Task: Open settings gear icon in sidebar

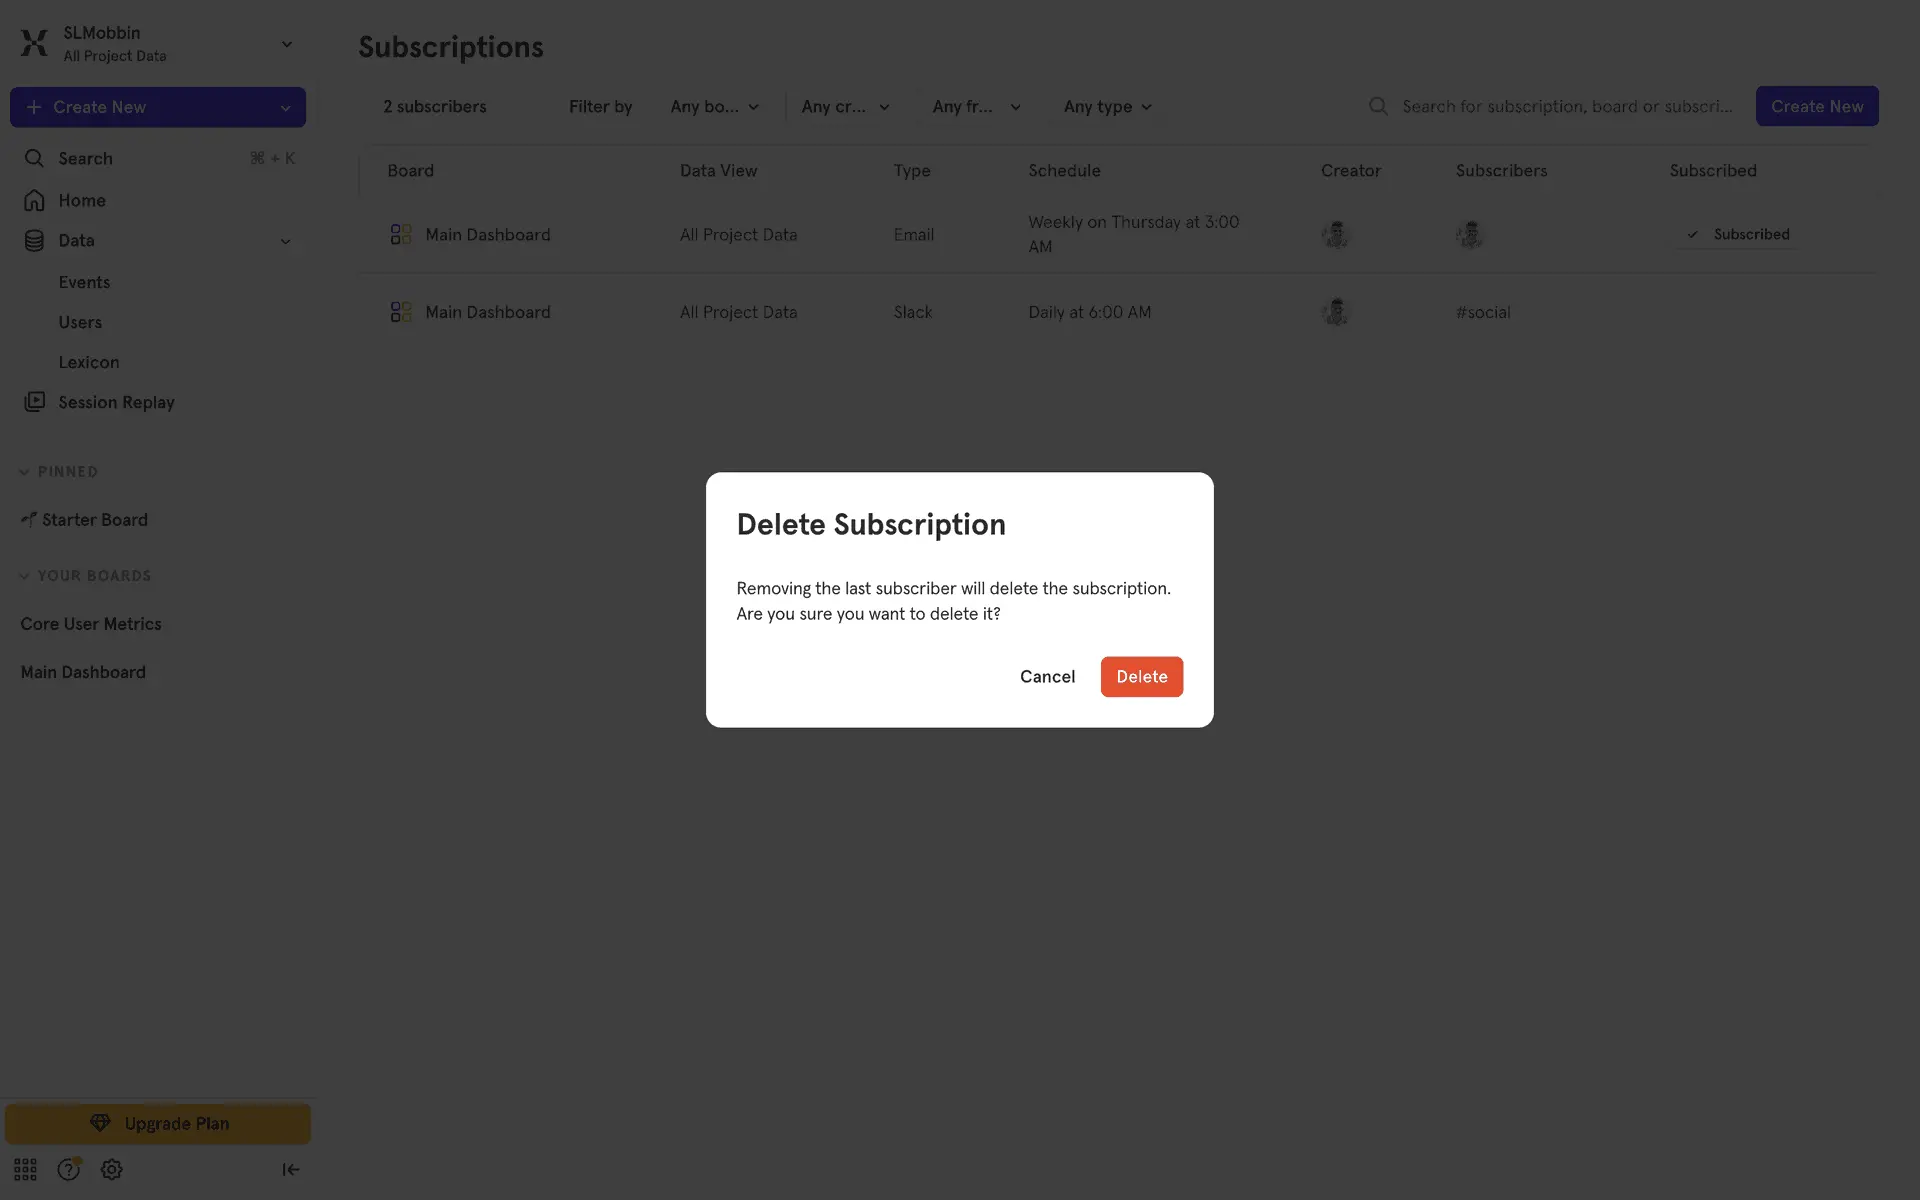Action: [x=112, y=1169]
